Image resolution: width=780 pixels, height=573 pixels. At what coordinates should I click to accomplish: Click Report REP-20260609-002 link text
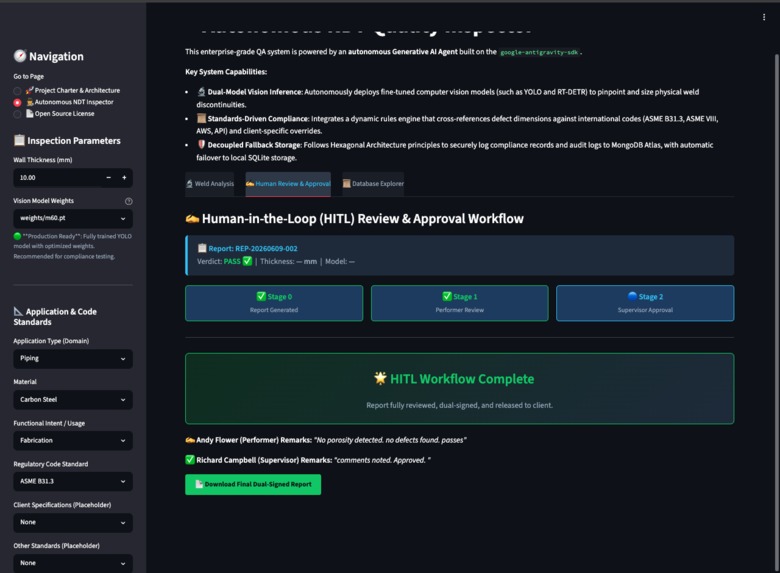click(253, 248)
